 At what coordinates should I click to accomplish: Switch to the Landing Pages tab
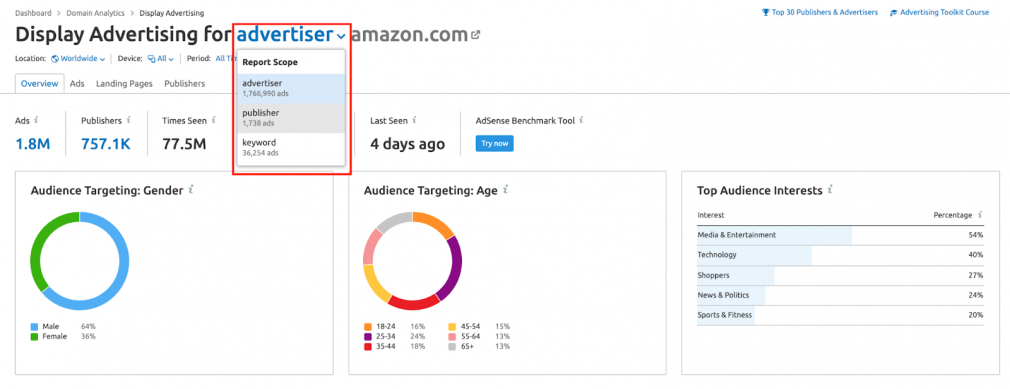tap(124, 84)
